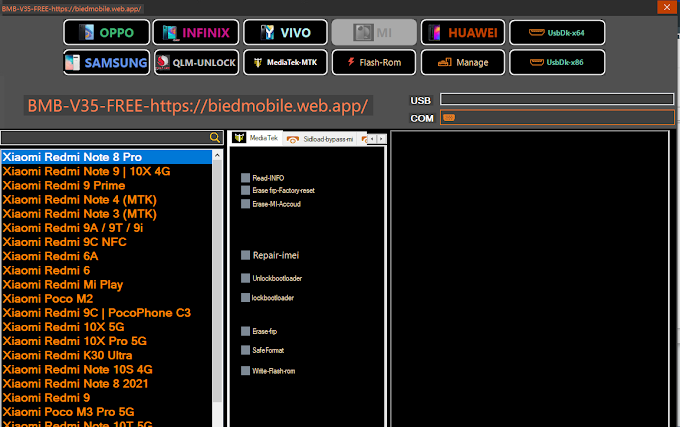Switch to the MediaTek tab

point(256,138)
